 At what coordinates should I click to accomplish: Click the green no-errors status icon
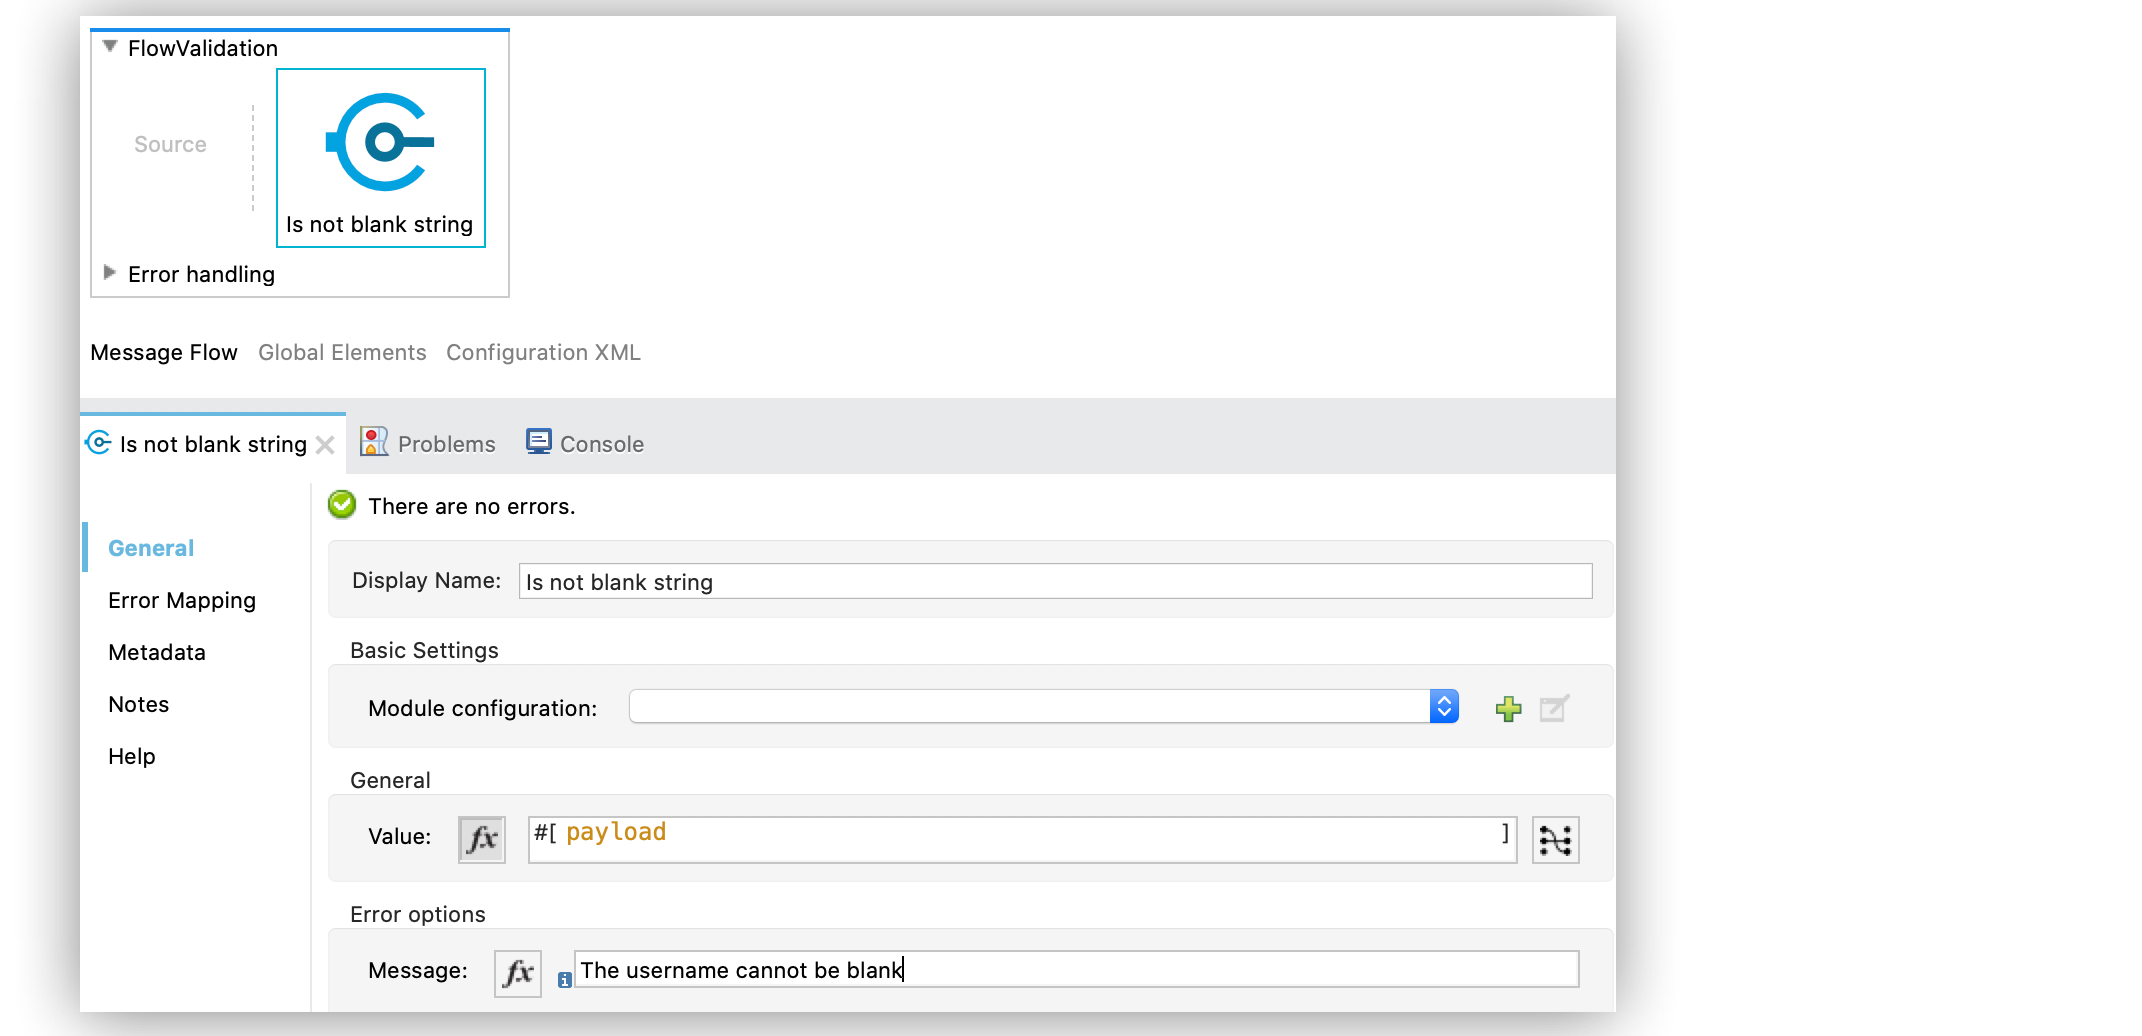click(x=341, y=505)
